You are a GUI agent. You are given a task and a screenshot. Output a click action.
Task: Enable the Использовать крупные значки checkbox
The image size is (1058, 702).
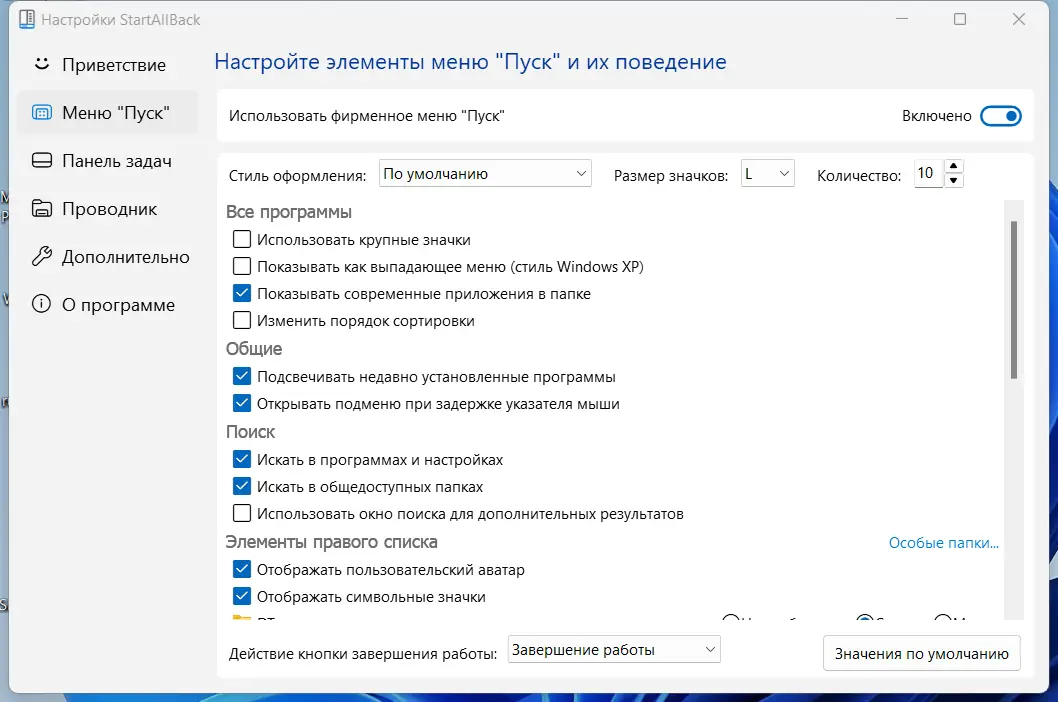tap(241, 240)
